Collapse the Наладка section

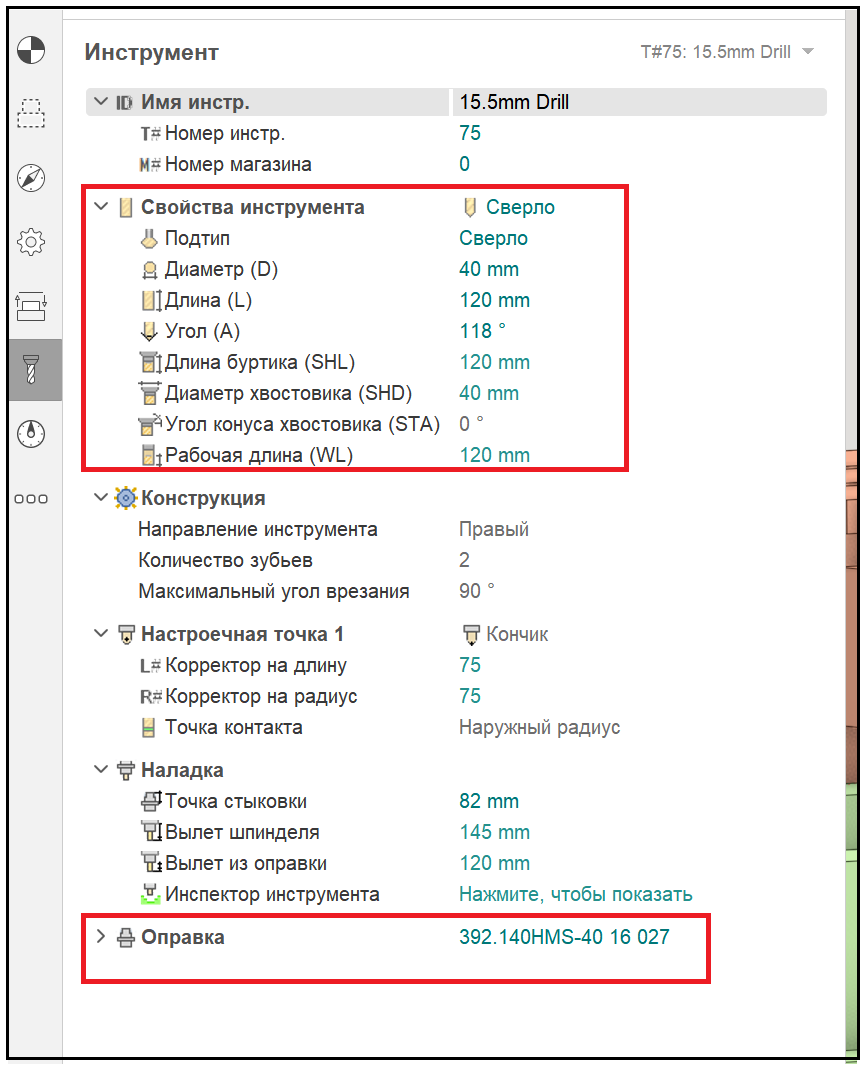pos(100,770)
